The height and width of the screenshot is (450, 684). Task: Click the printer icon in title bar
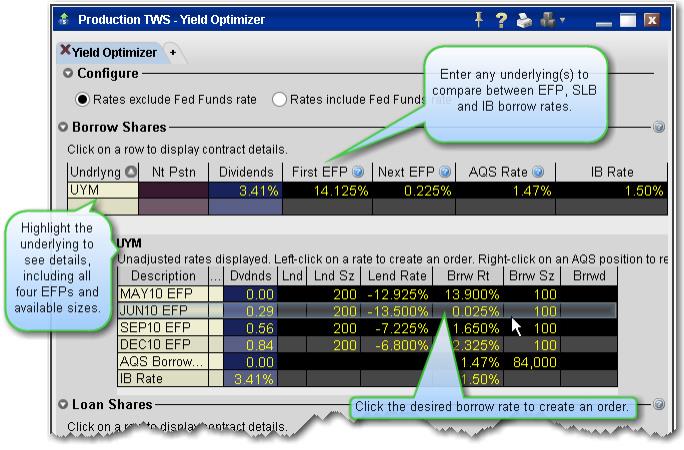tap(525, 19)
